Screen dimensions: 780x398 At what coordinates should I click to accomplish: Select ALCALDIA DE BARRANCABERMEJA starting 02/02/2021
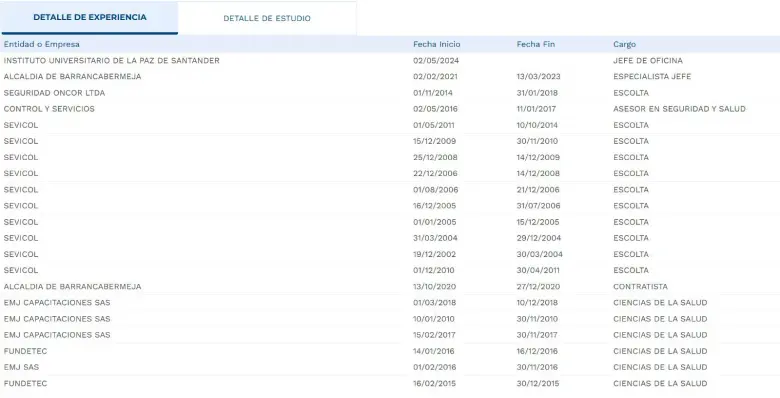tap(72, 77)
